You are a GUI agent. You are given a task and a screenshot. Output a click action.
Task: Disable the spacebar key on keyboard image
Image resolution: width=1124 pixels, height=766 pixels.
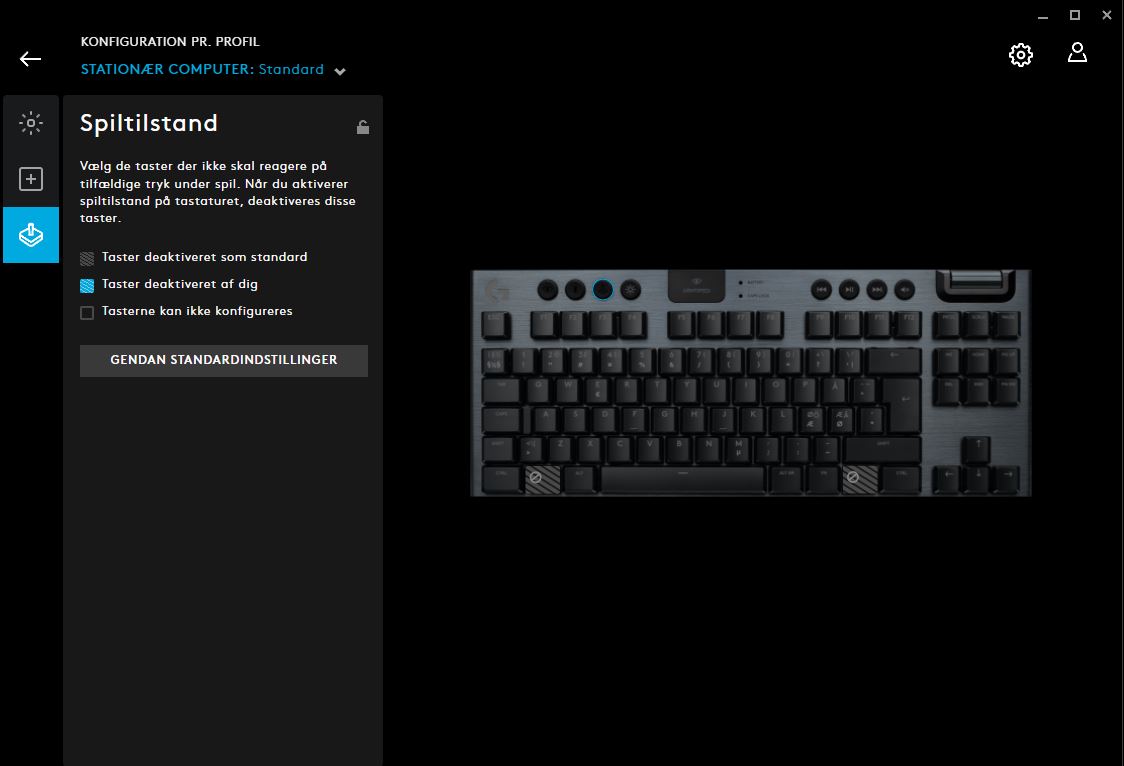point(682,479)
